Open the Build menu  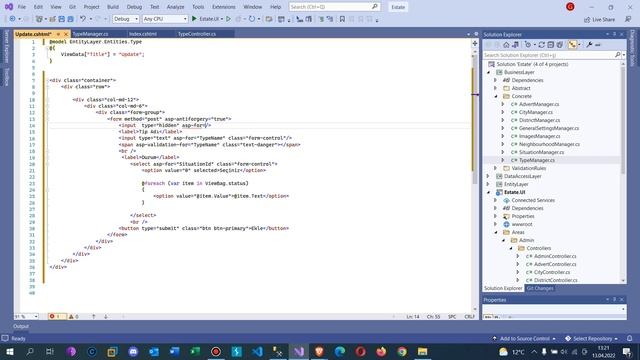tap(113, 7)
